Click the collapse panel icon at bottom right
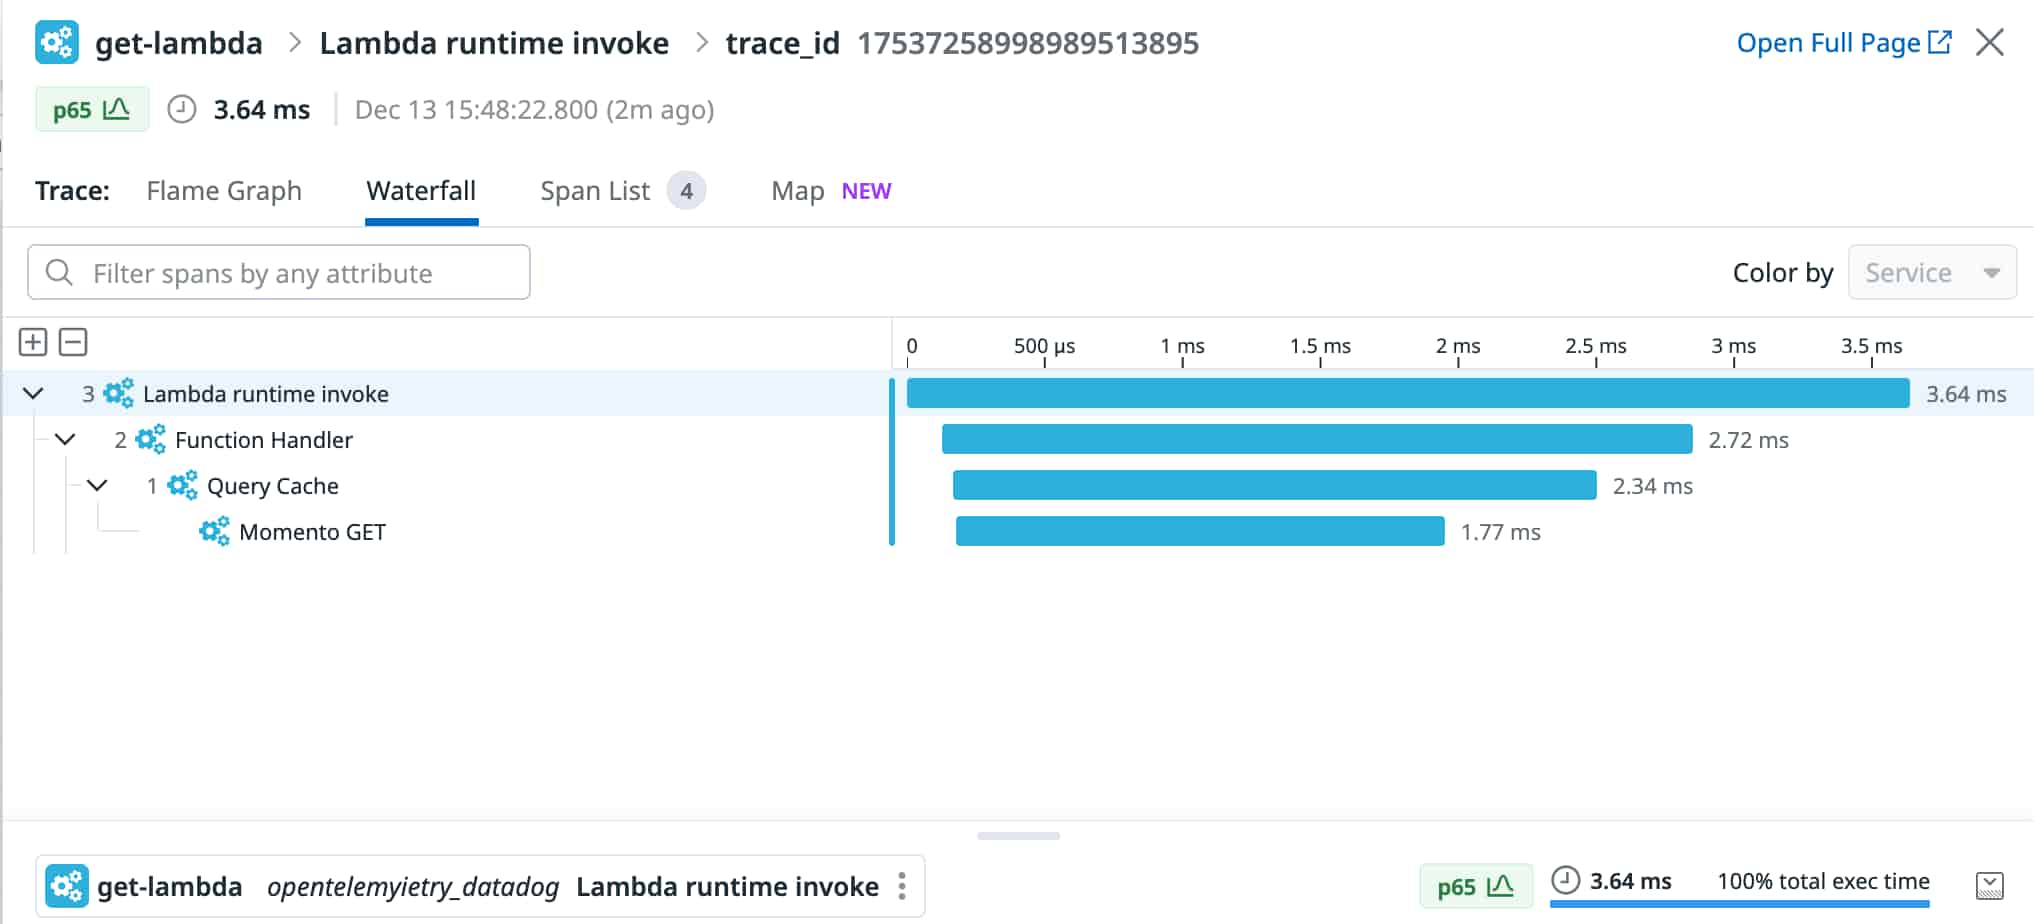The image size is (2034, 924). 1989,886
